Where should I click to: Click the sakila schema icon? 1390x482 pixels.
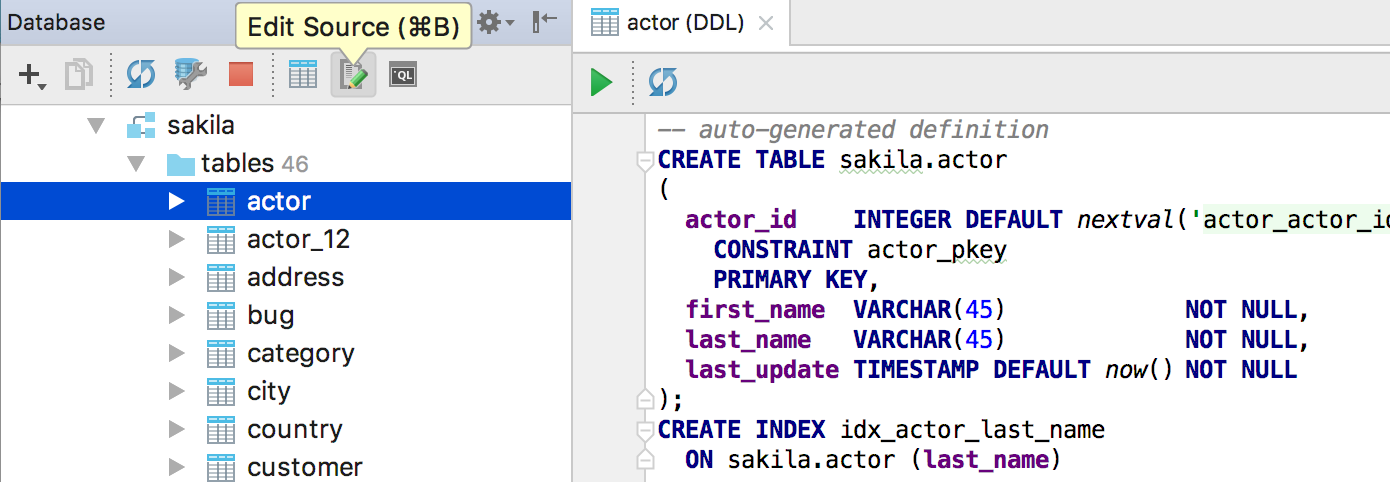(141, 126)
